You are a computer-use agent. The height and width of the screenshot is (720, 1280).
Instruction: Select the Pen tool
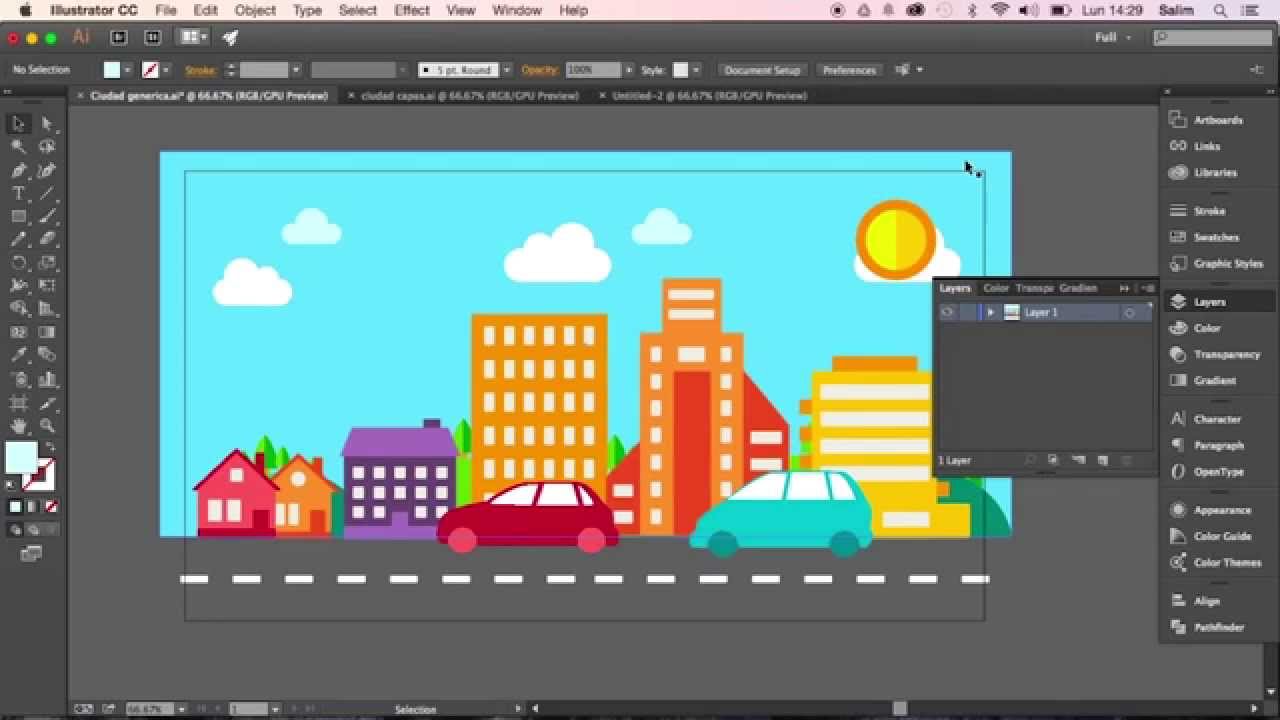click(18, 171)
